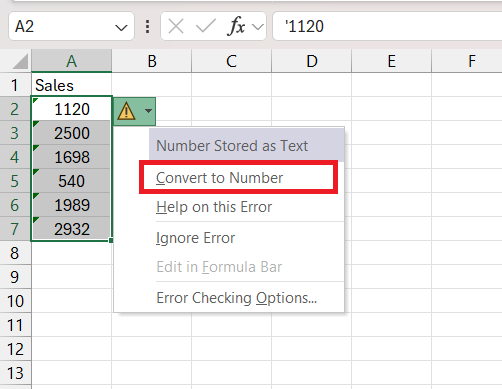Open the error warning dropdown arrow
The width and height of the screenshot is (502, 389).
pyautogui.click(x=149, y=111)
